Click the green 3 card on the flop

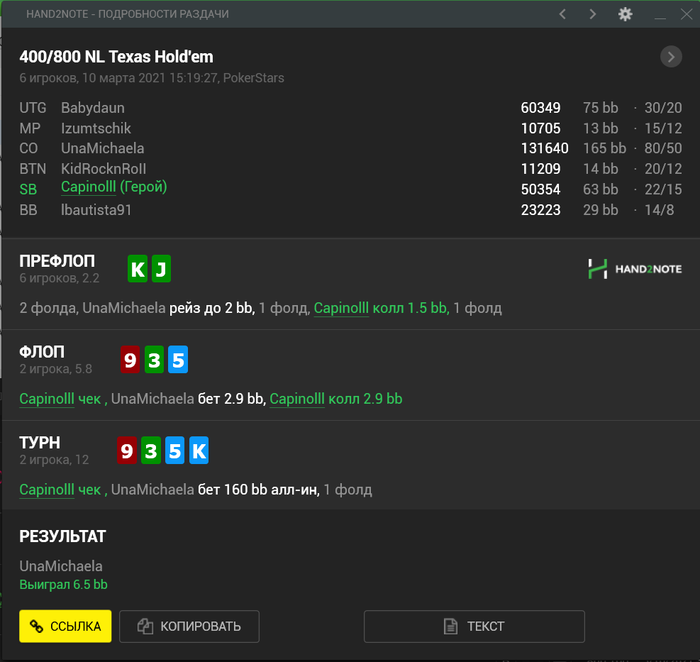click(x=154, y=359)
